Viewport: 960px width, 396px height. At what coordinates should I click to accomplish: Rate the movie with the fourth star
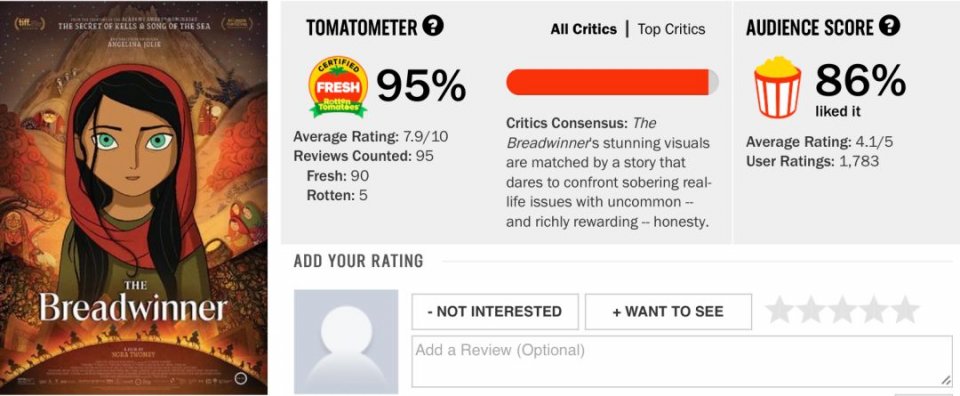(873, 310)
